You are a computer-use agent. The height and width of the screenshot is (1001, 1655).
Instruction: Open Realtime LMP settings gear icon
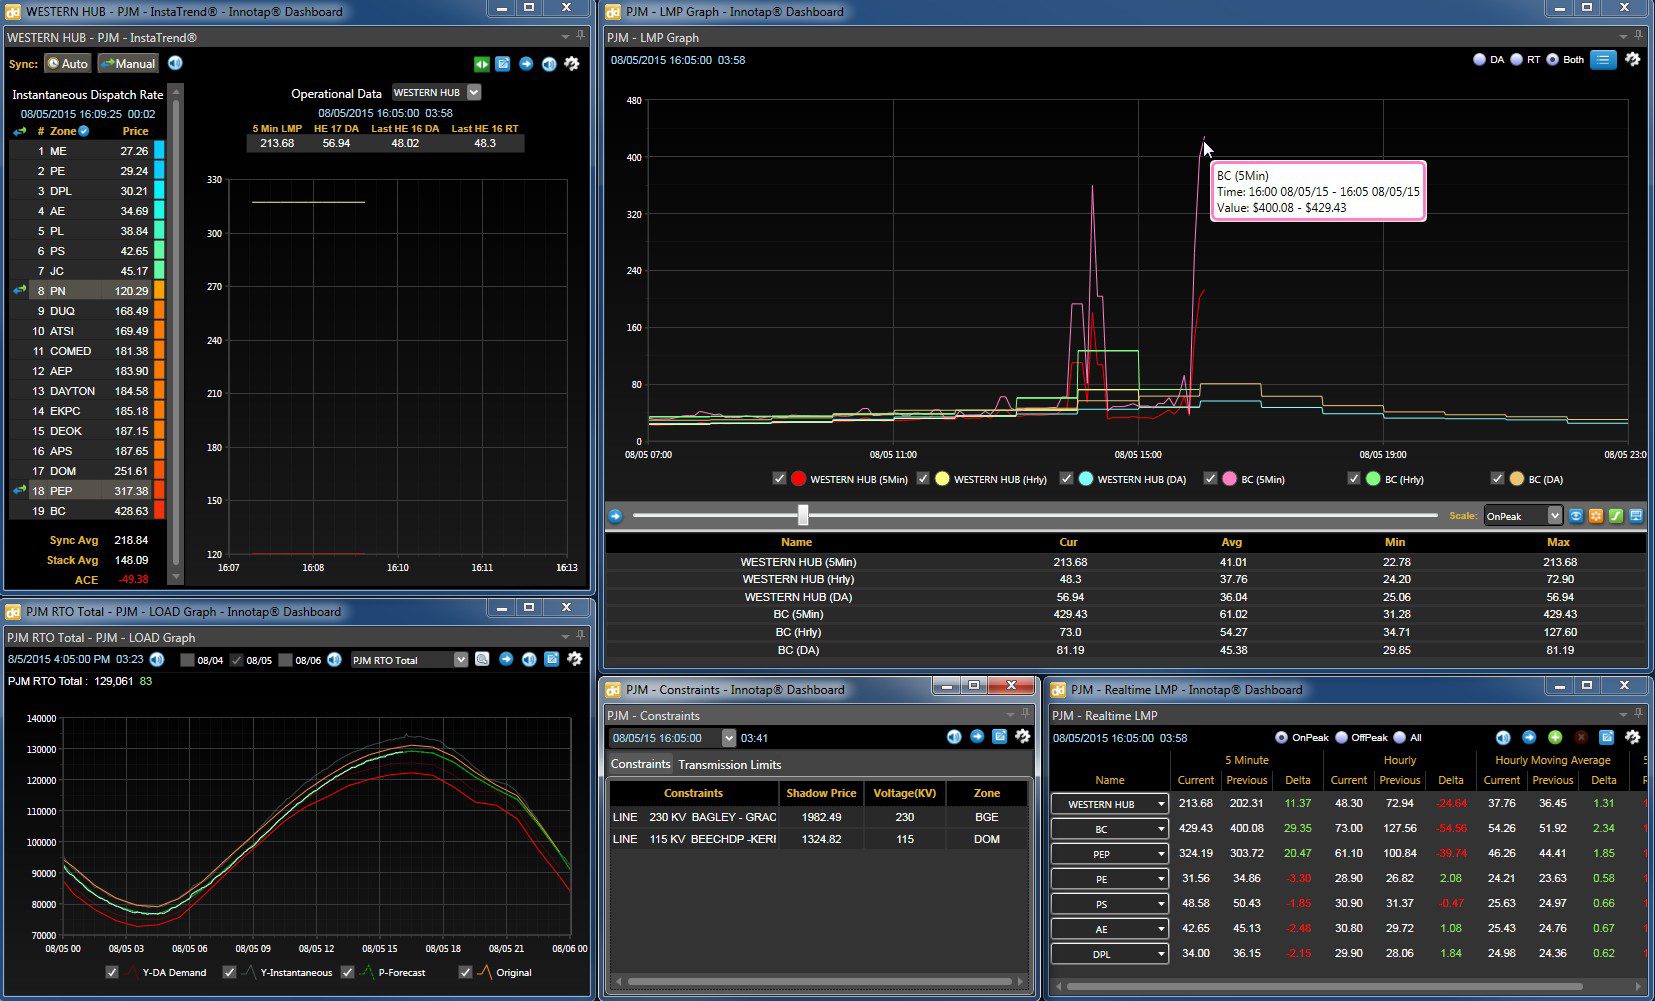1632,737
